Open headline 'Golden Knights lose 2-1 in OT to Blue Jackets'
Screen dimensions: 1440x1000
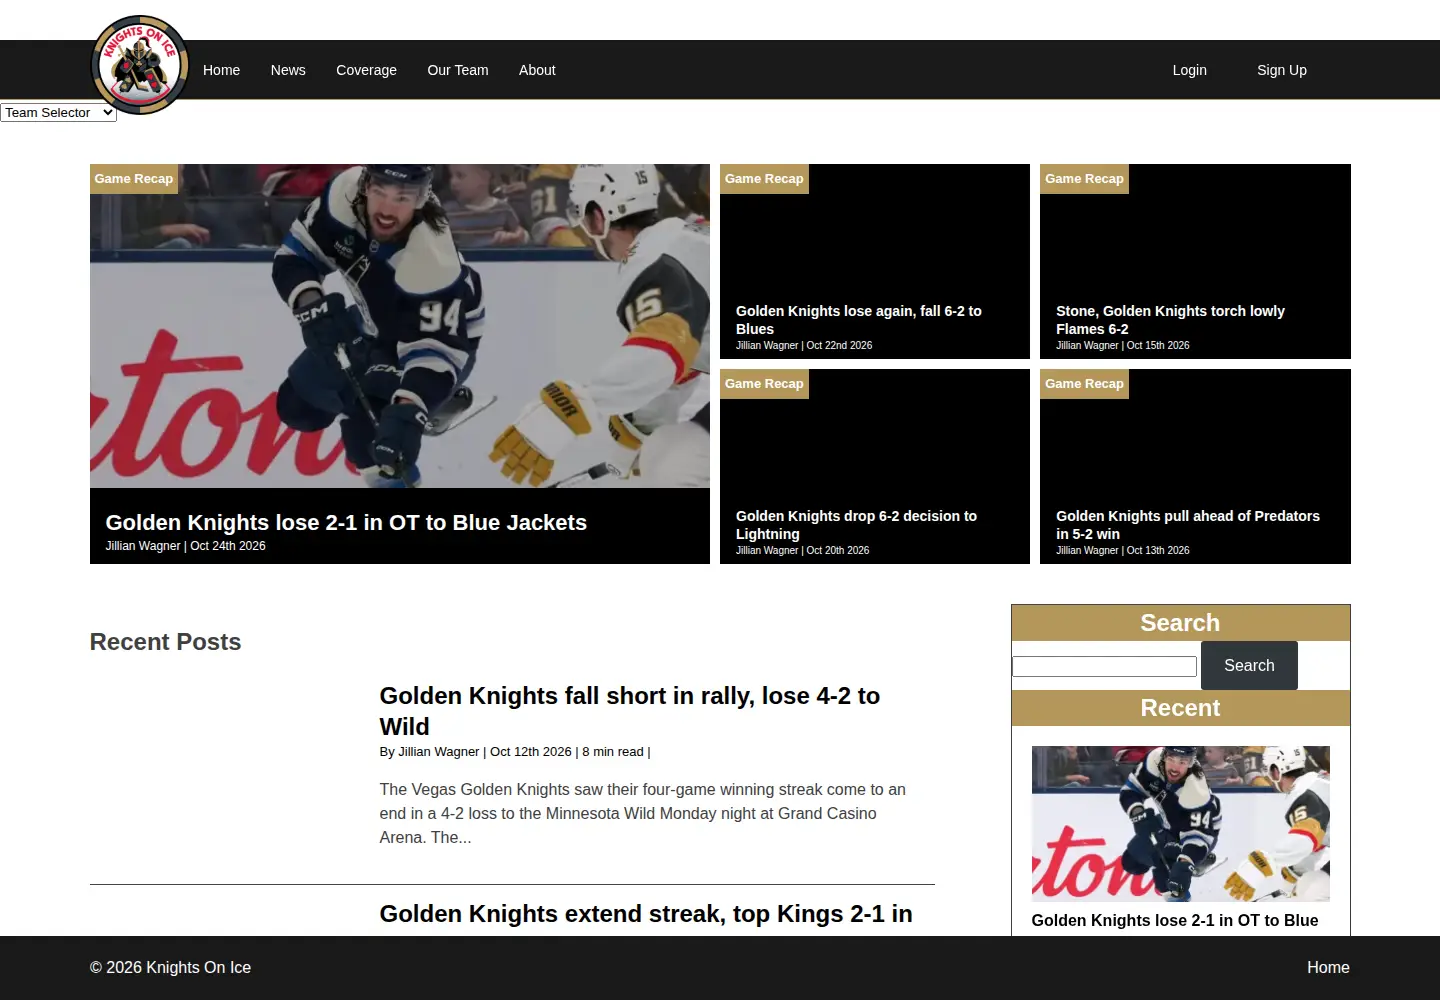click(346, 522)
